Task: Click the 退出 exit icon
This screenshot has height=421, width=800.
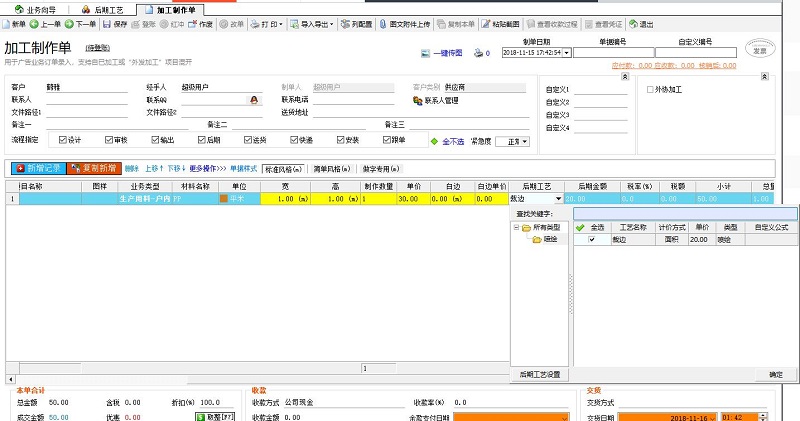Action: [x=633, y=24]
